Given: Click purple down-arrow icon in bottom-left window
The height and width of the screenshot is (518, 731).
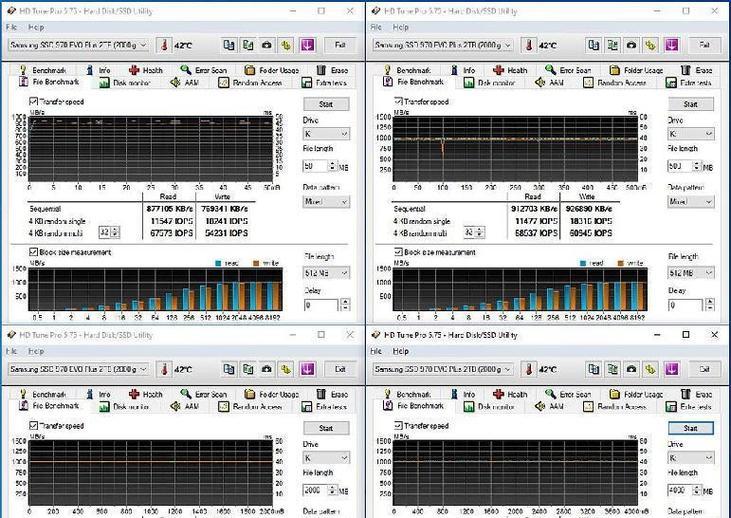Looking at the screenshot, I should [x=307, y=369].
